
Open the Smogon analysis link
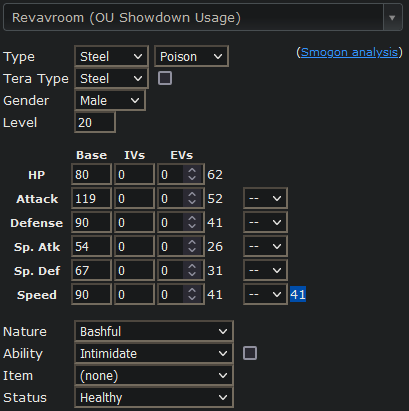pyautogui.click(x=349, y=52)
